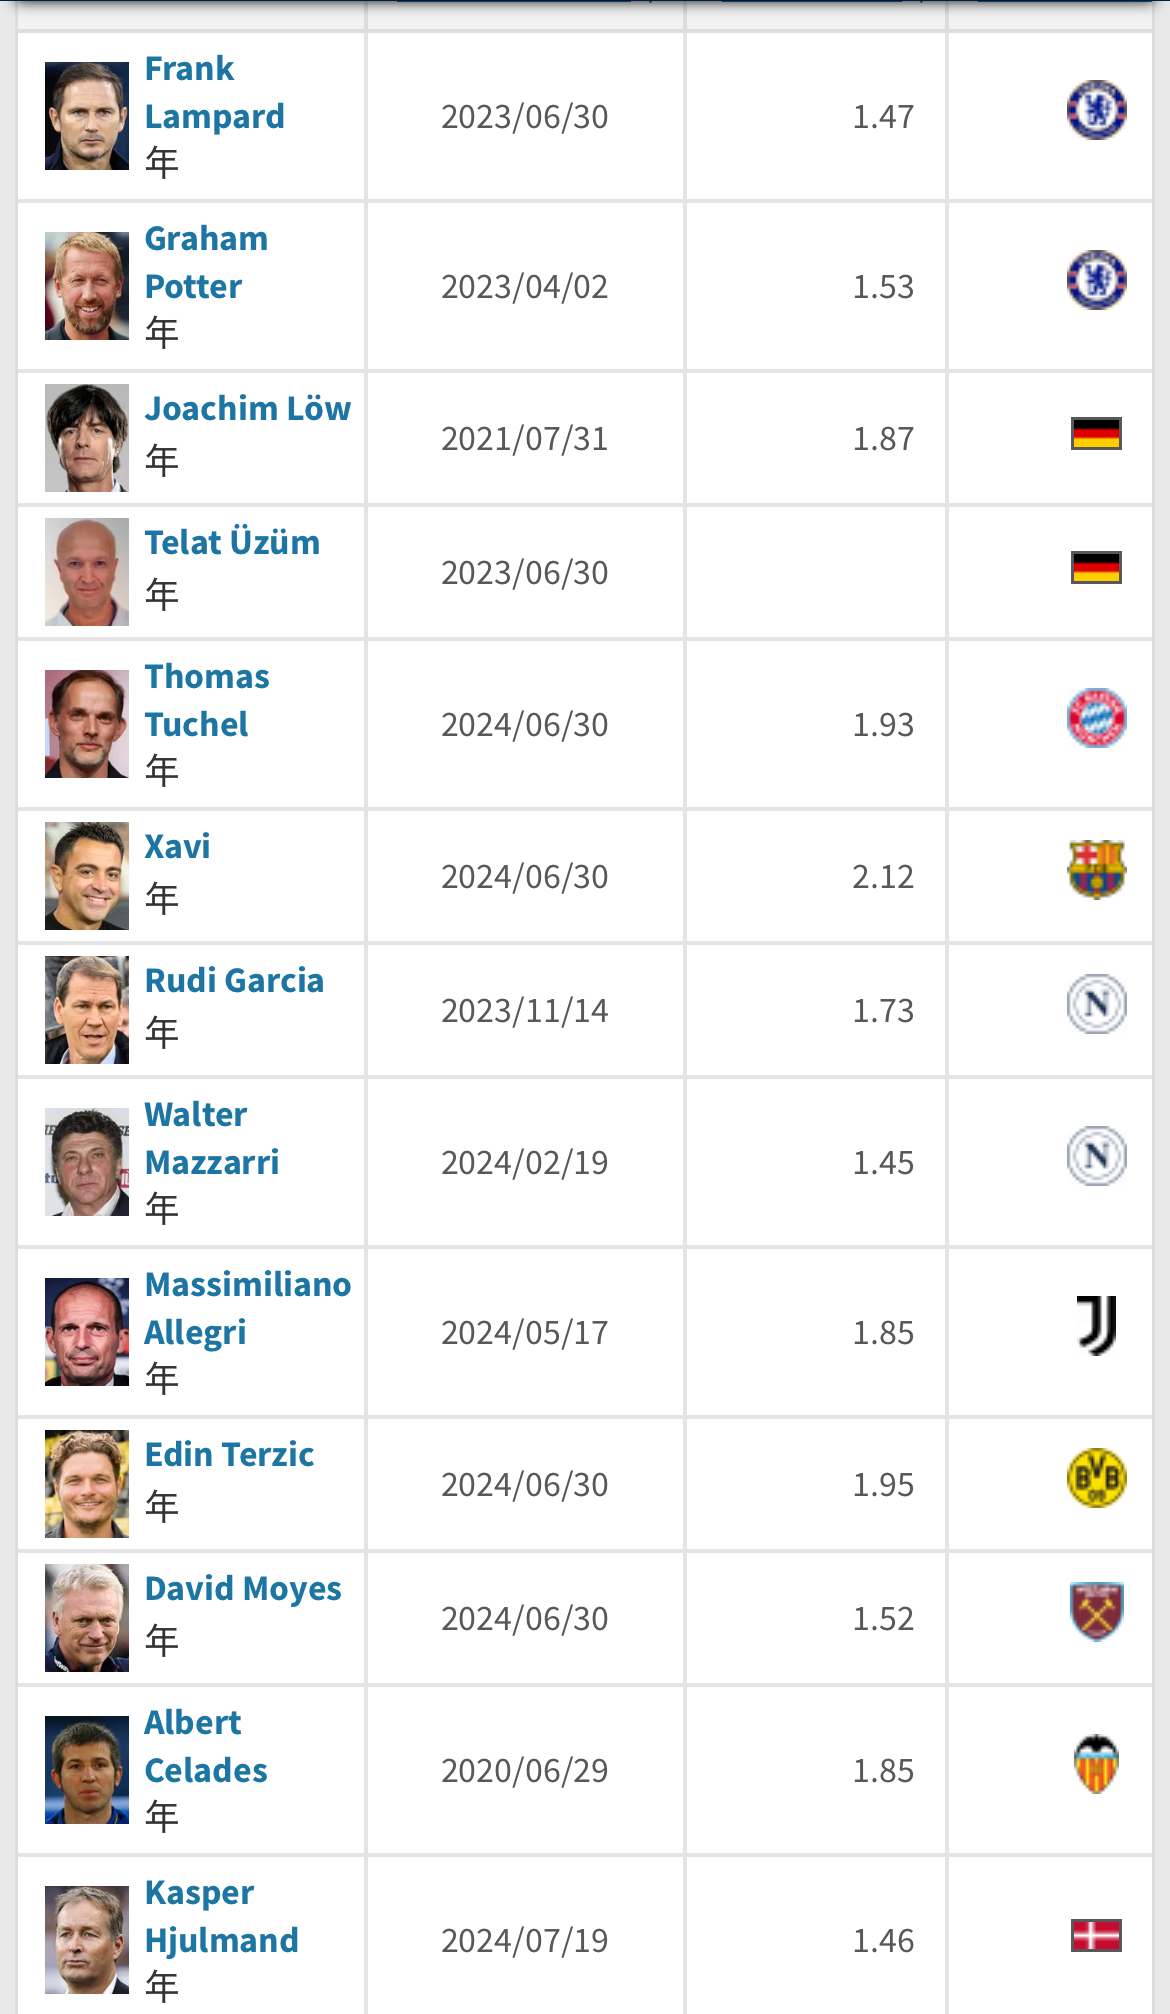
Task: Open Frank Lampard's profile link
Action: (214, 93)
